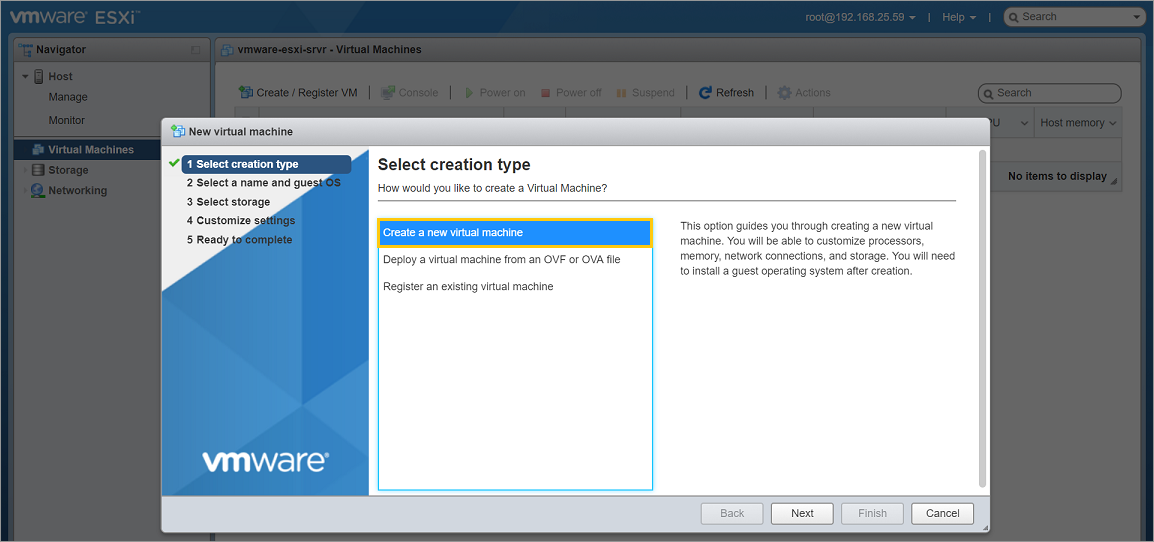1154x542 pixels.
Task: Open the Help dropdown menu
Action: pyautogui.click(x=958, y=17)
